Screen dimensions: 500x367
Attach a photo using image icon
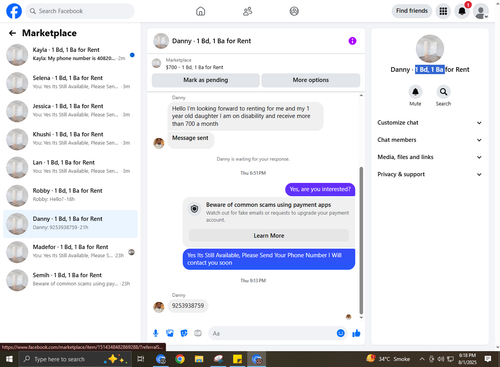pyautogui.click(x=170, y=333)
